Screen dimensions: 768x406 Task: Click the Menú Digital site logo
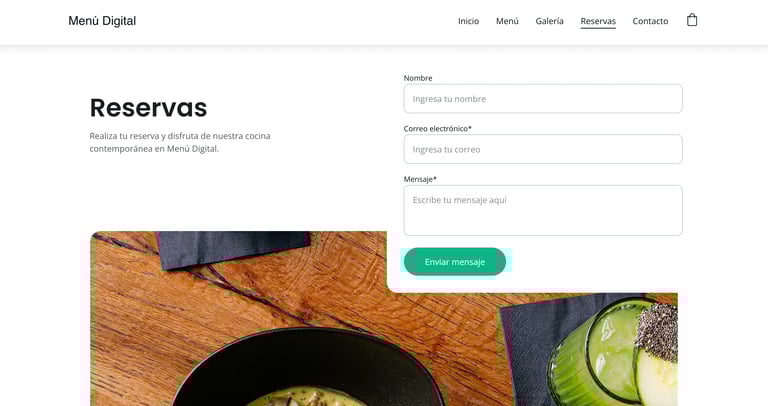click(x=102, y=21)
